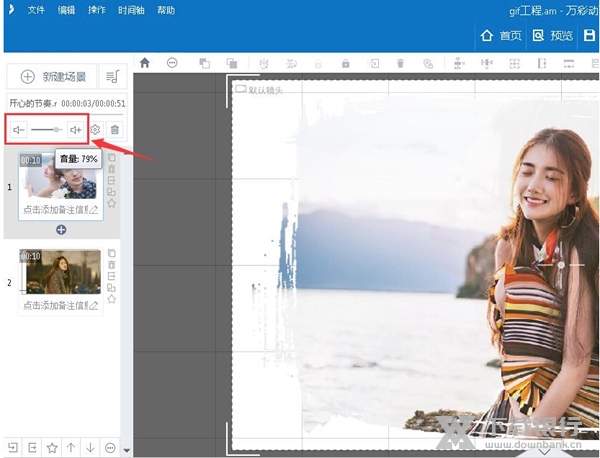Click the 新建场景 button
The image size is (600, 458).
tap(55, 76)
